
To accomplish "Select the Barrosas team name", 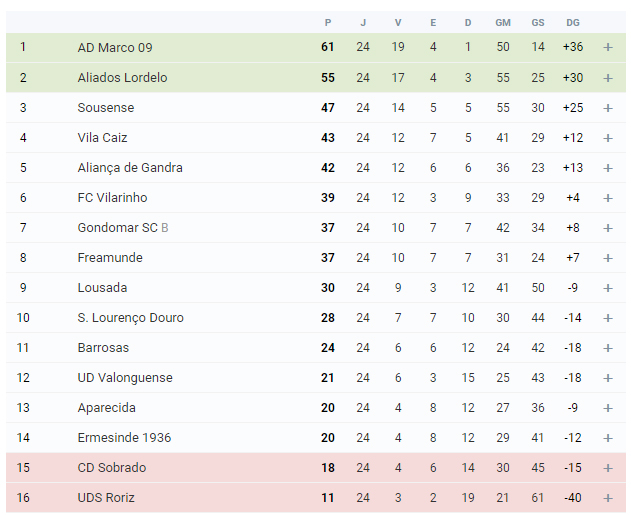I will (x=103, y=348).
